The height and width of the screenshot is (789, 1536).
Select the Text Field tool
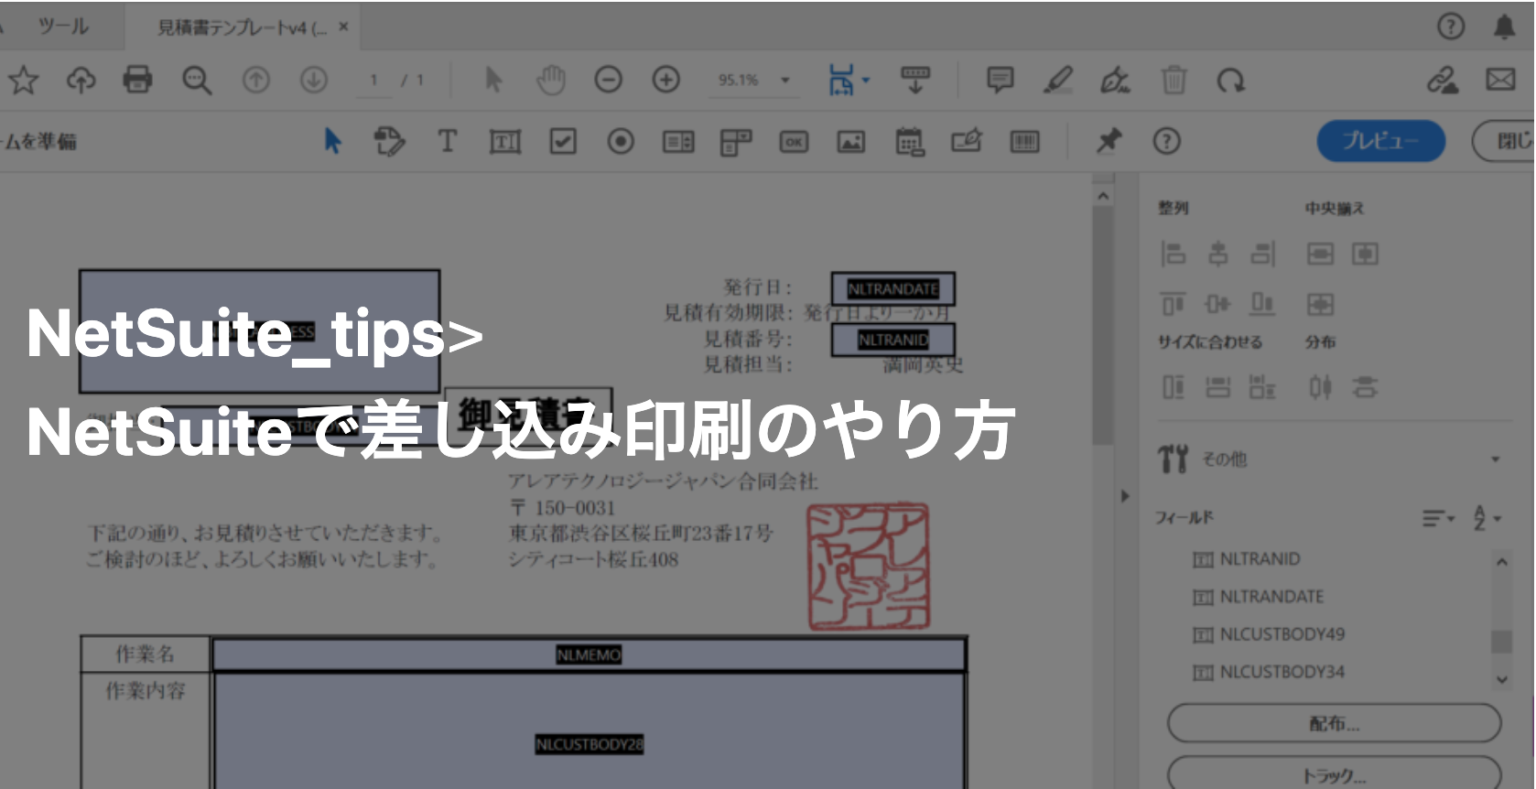point(505,141)
